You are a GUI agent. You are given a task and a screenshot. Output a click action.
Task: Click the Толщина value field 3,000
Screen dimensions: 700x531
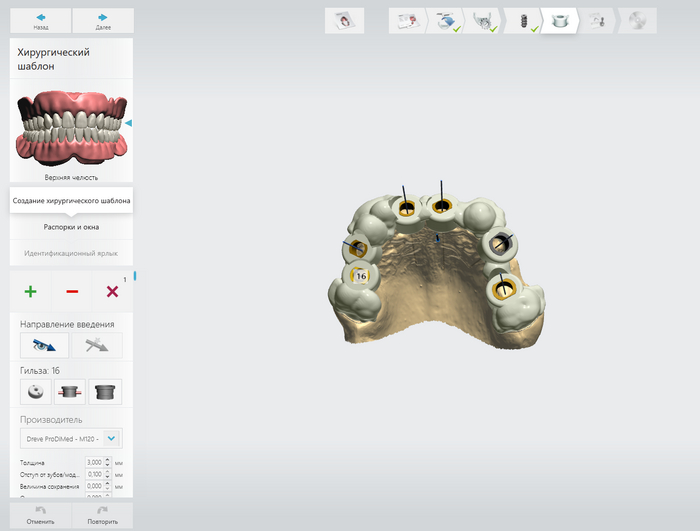(94, 462)
